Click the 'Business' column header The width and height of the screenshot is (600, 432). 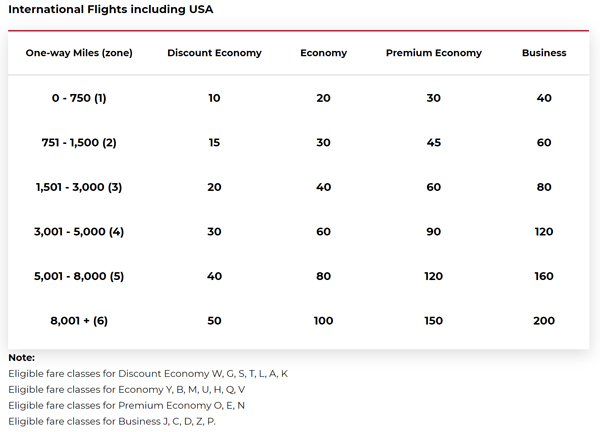click(x=544, y=53)
